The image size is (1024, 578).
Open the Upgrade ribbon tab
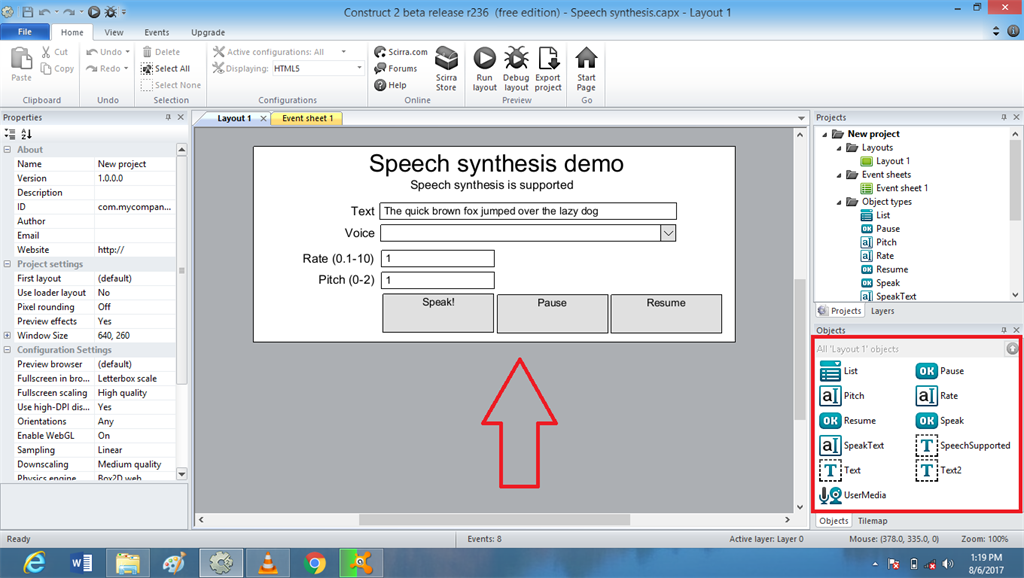(x=208, y=32)
